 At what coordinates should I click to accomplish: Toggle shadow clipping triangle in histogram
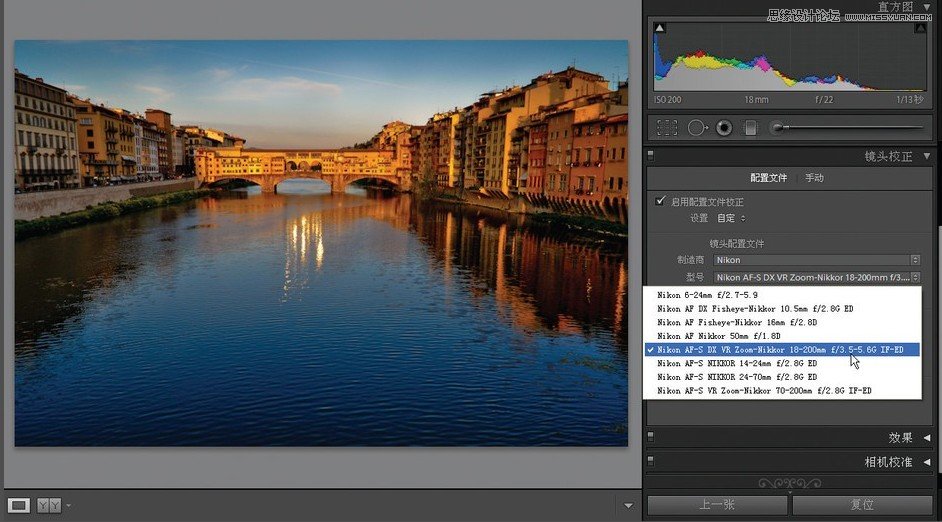pyautogui.click(x=660, y=28)
